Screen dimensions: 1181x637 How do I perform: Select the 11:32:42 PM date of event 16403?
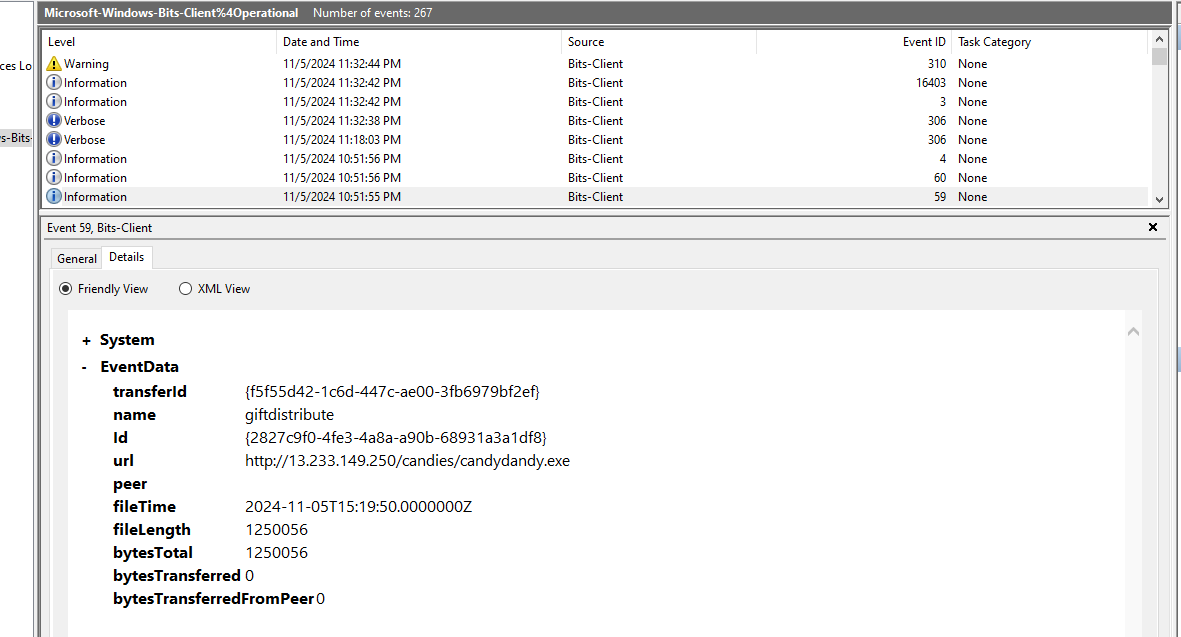tap(342, 83)
